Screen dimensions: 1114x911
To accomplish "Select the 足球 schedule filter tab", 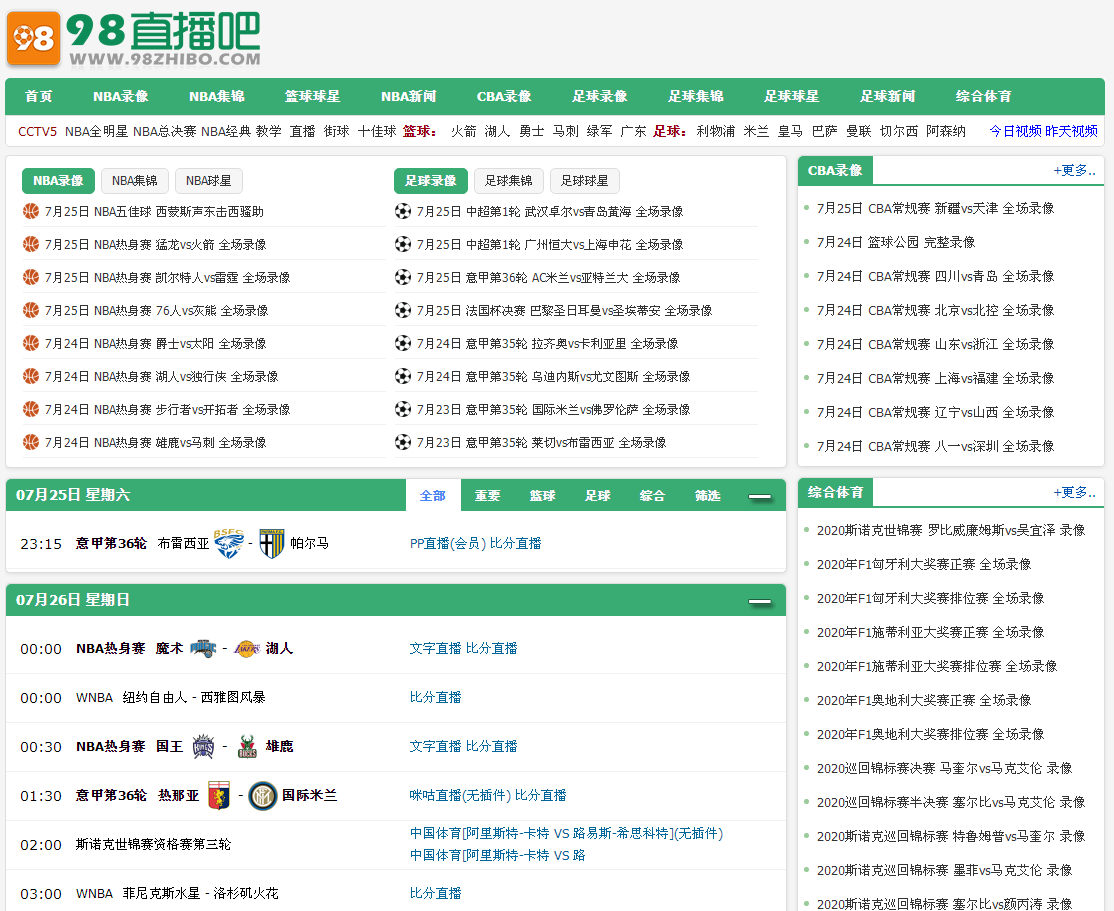I will 597,495.
